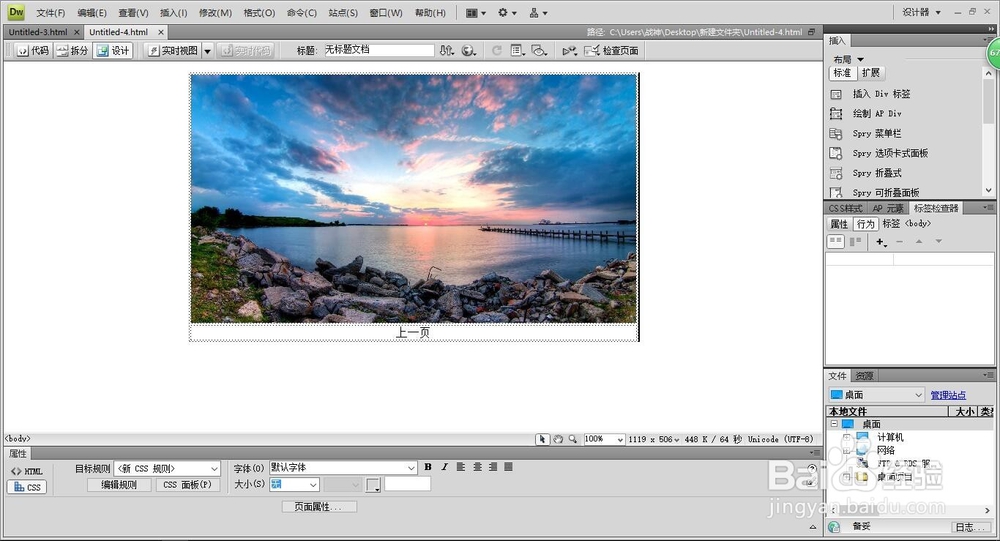Click the Insert panel scrollbar down arrow
The height and width of the screenshot is (541, 1000).
[989, 190]
